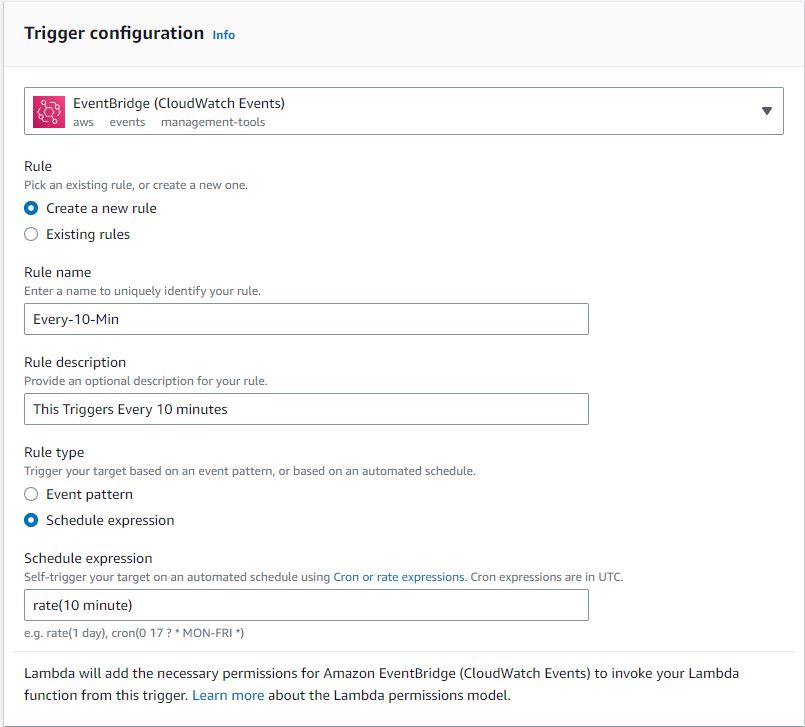Click the "events" tag under EventBridge
Viewport: 805px width, 727px height.
127,122
